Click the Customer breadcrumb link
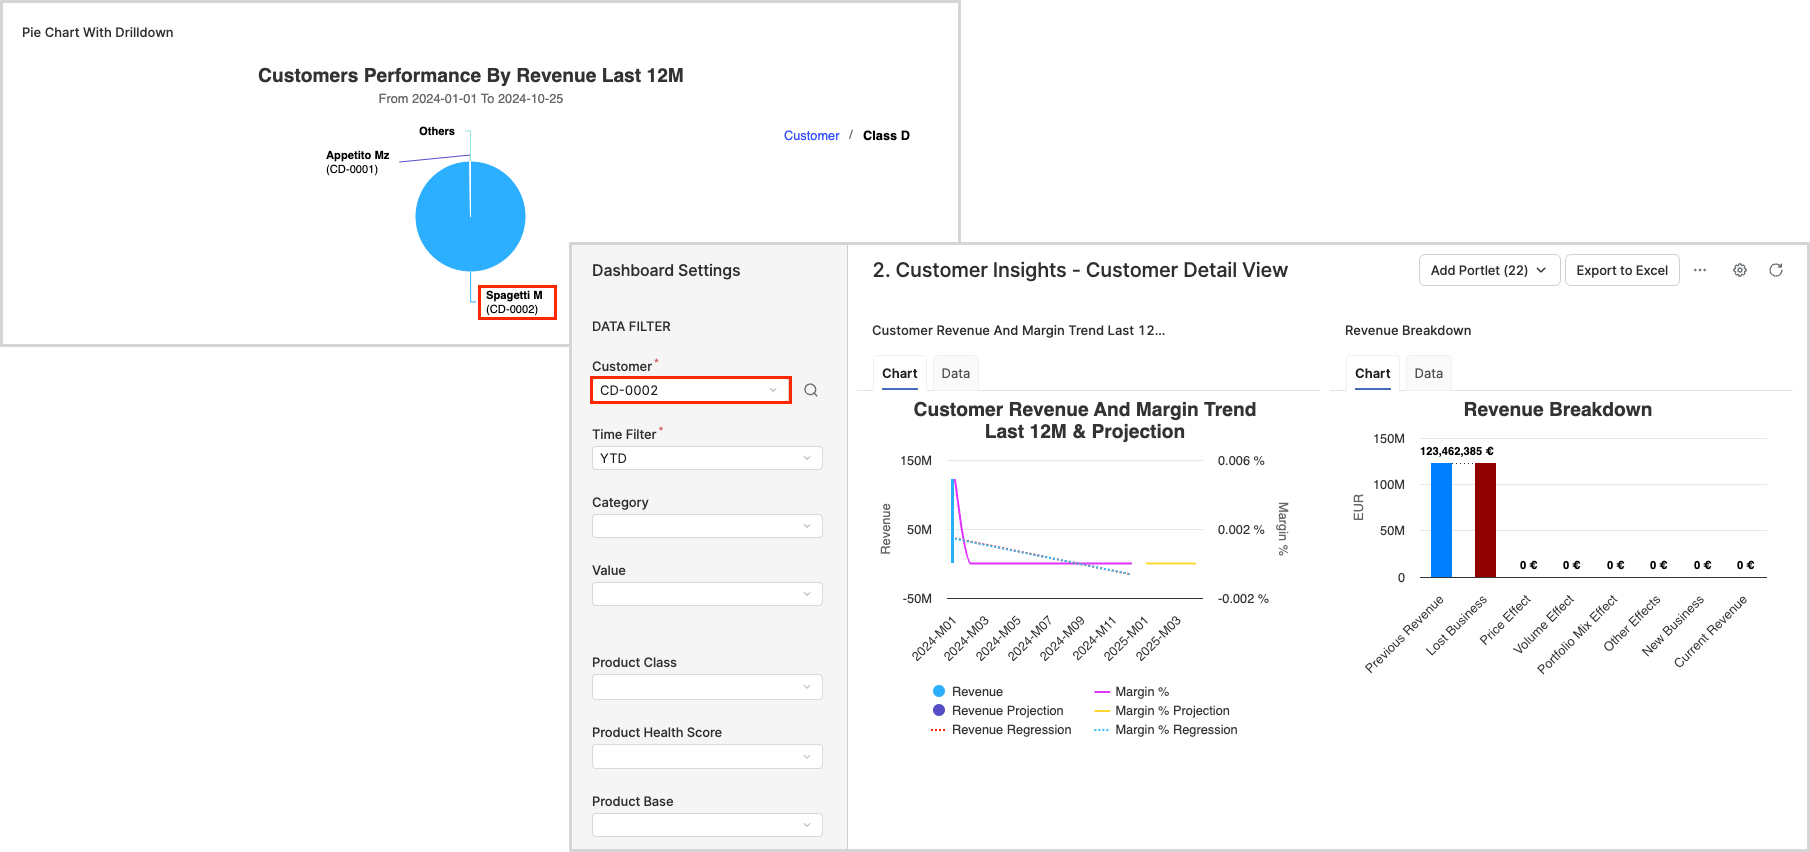 [x=811, y=136]
